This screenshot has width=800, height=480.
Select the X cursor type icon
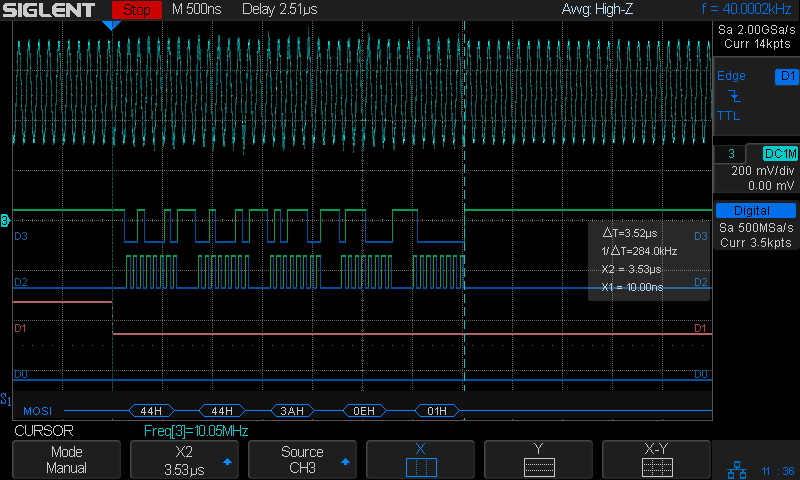[420, 467]
